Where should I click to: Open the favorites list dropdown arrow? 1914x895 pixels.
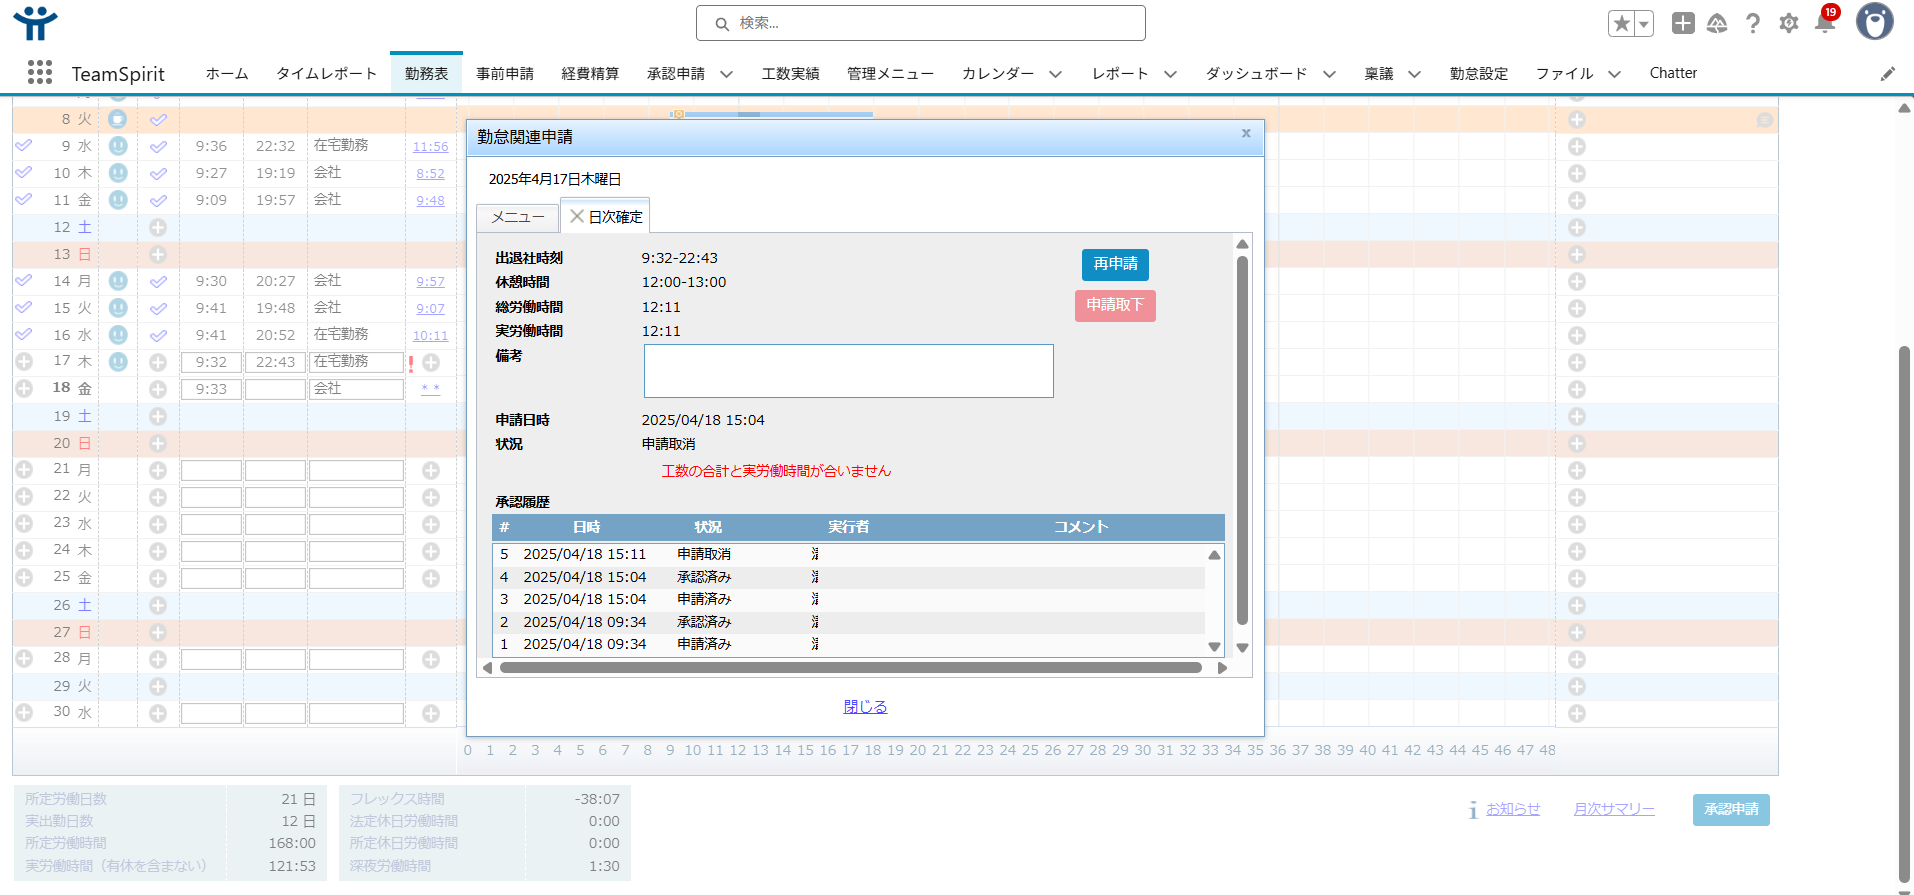click(1643, 24)
